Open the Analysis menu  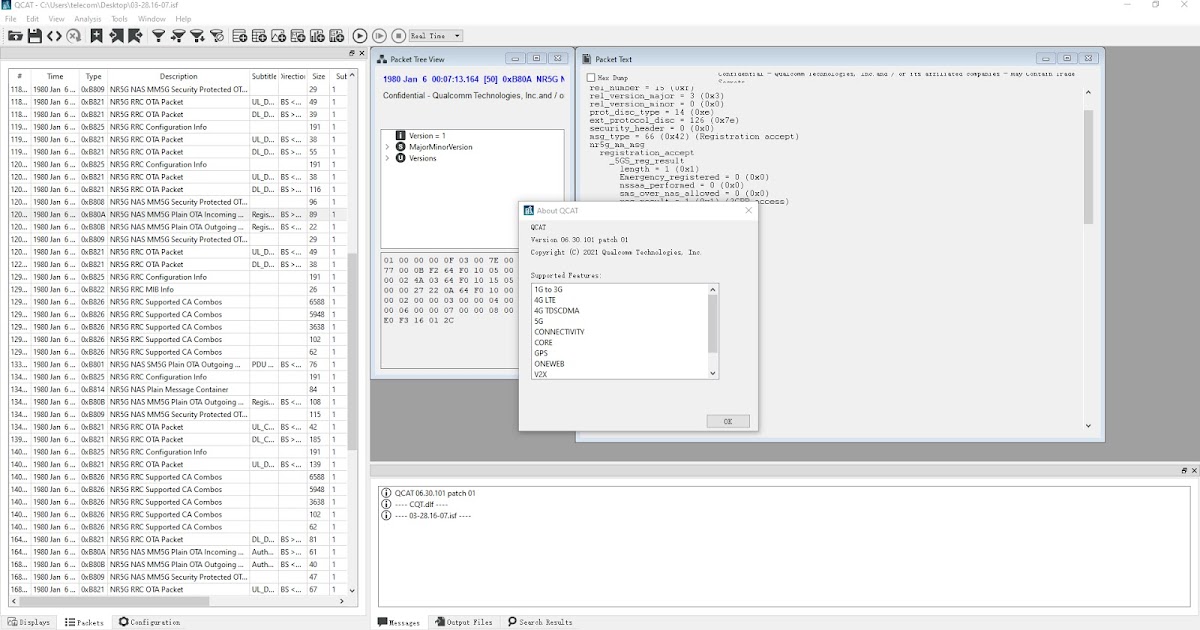(x=88, y=19)
